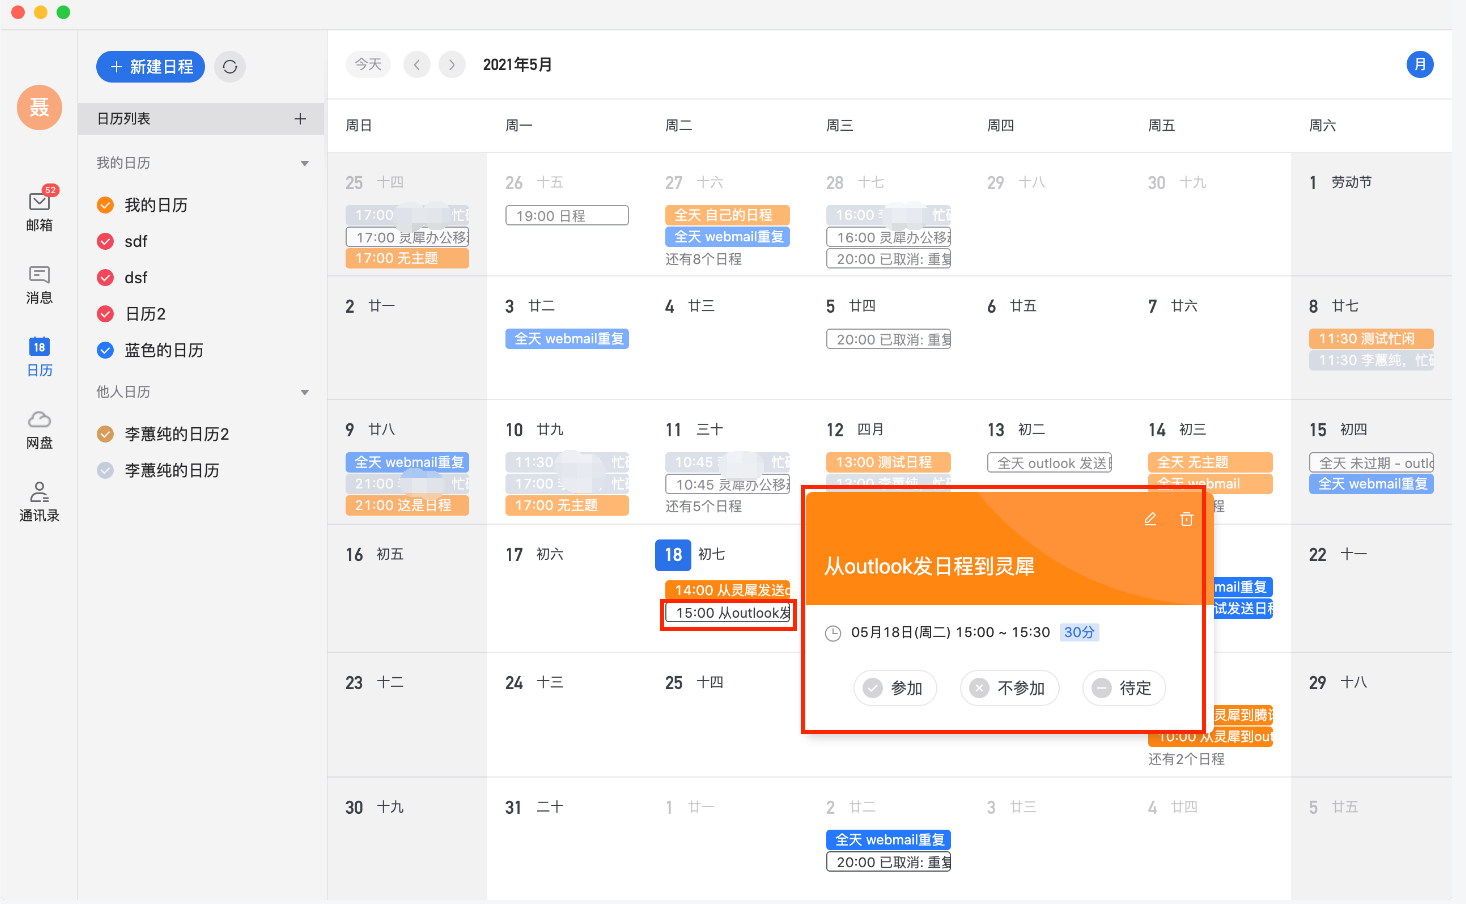Switch view using the blue 月 button

pos(1419,65)
